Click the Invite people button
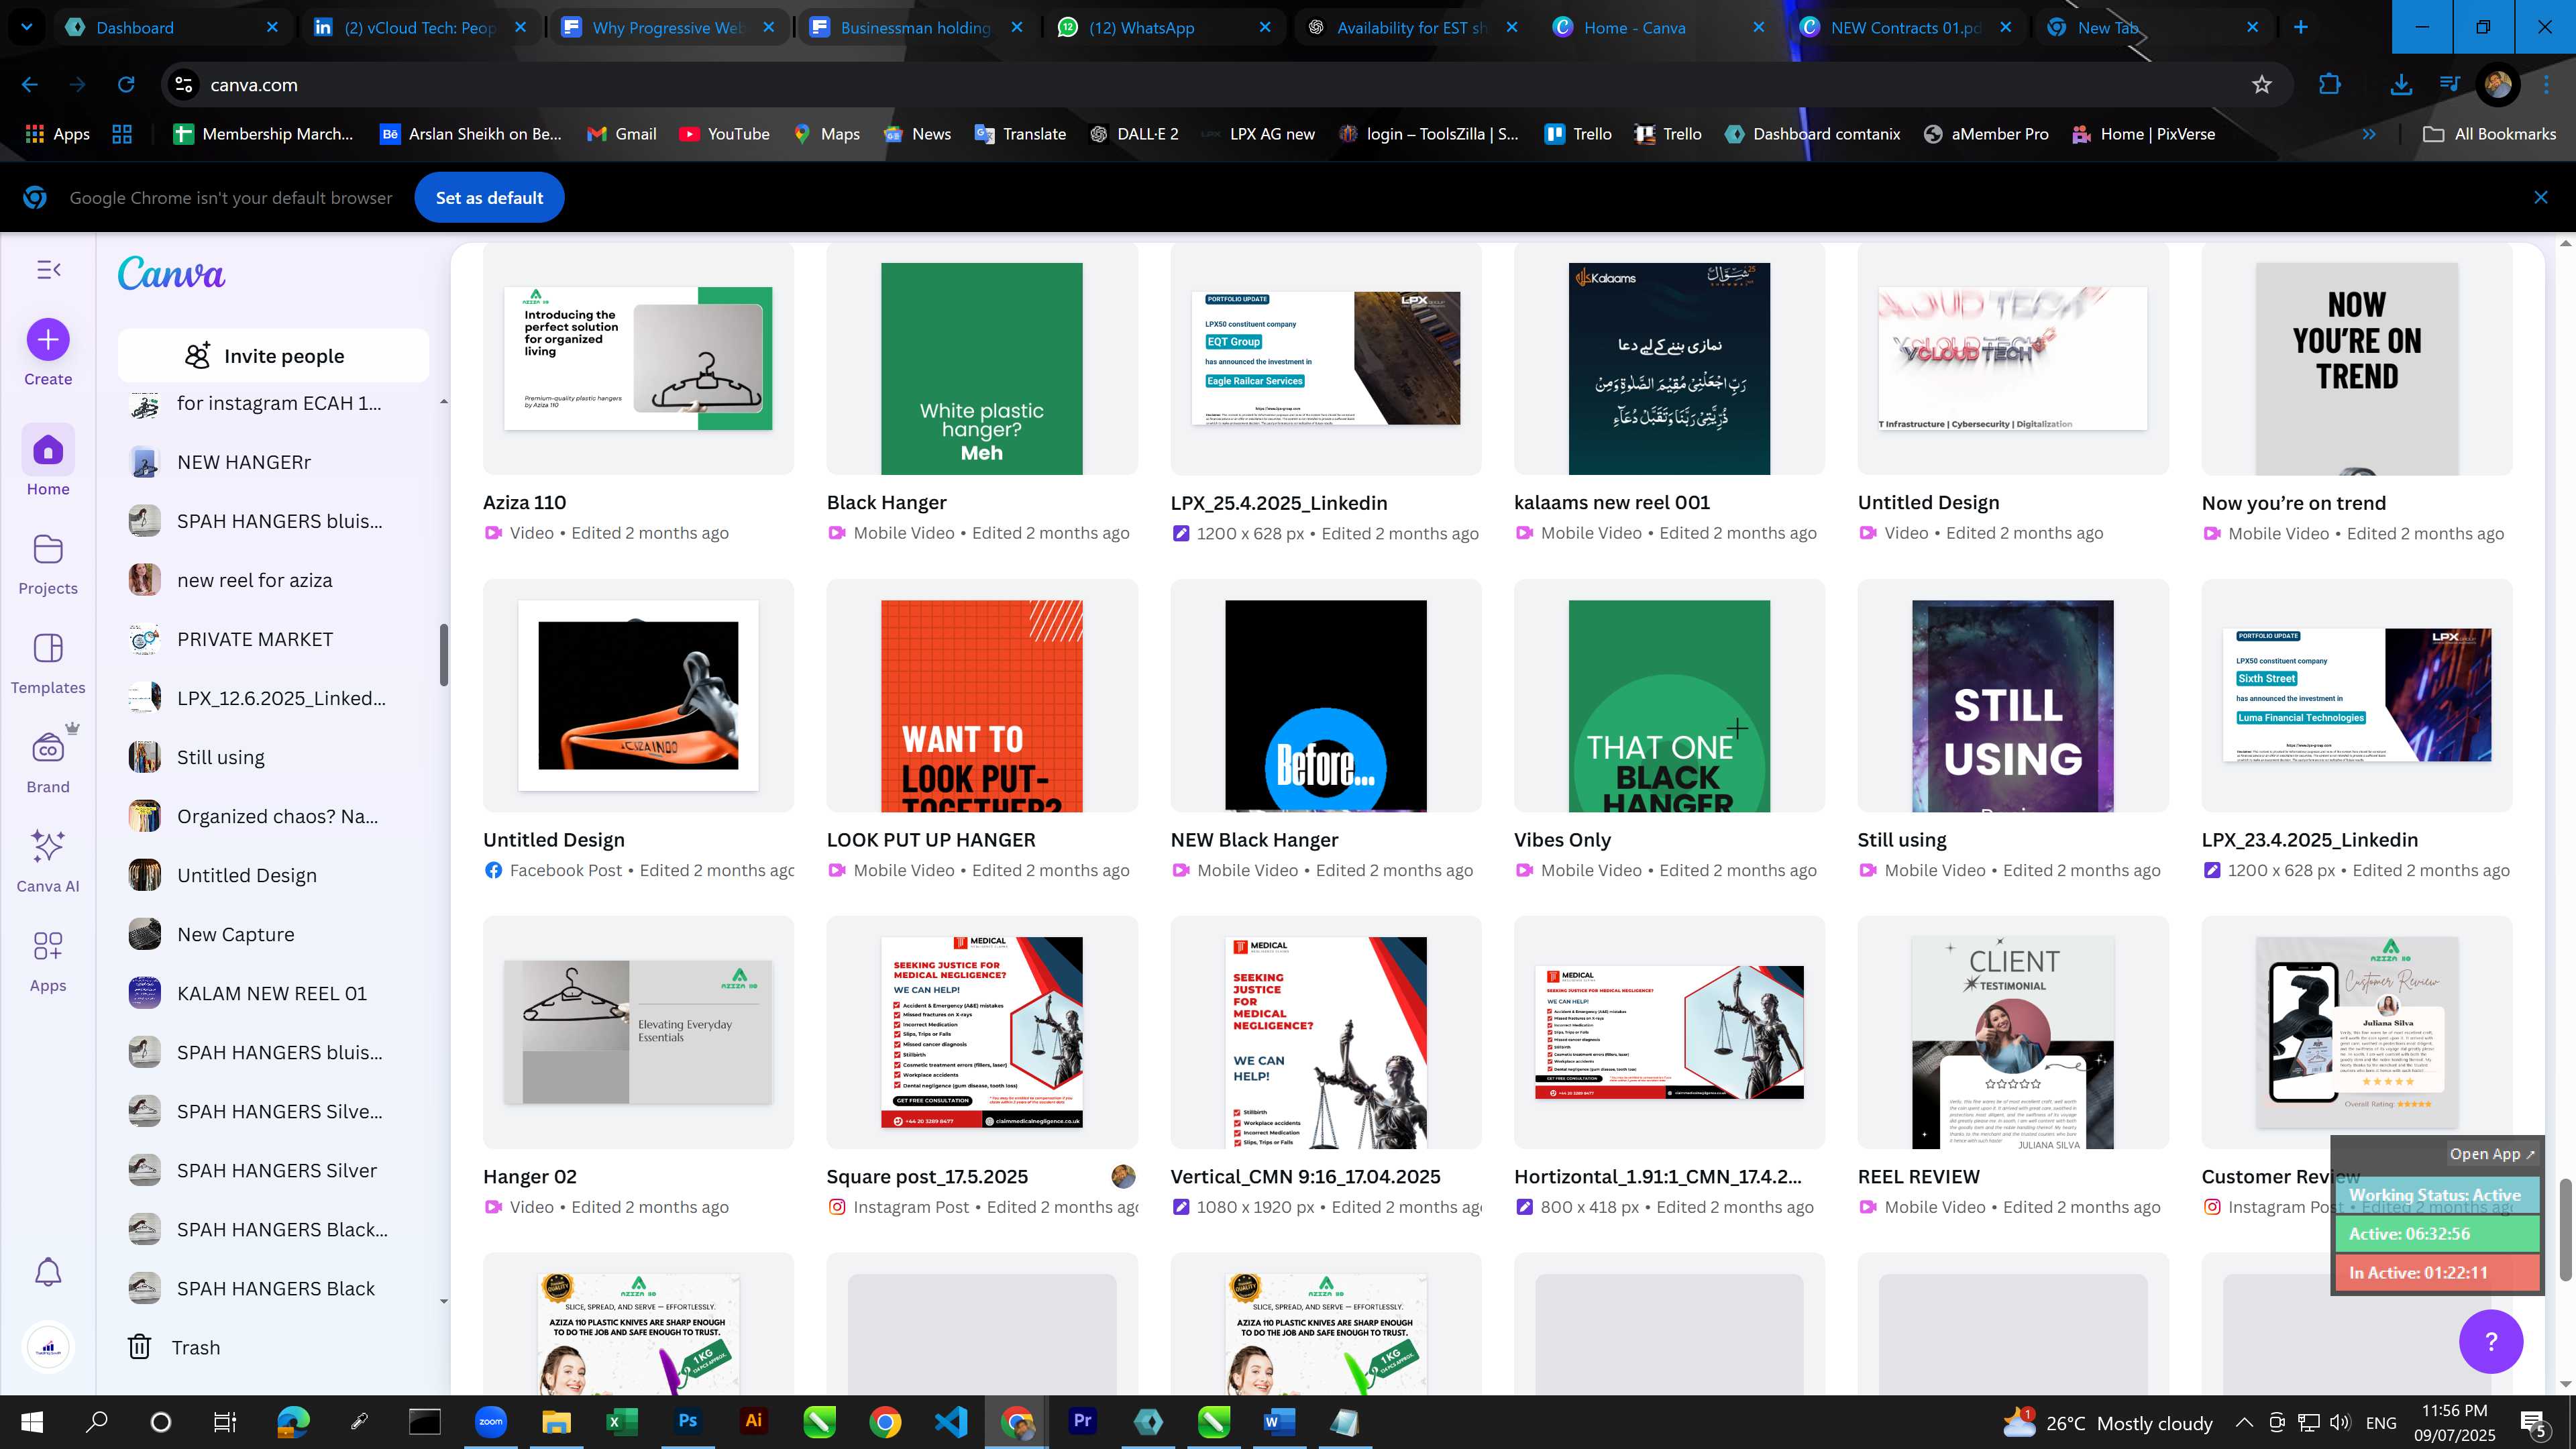2576x1449 pixels. pyautogui.click(x=273, y=356)
